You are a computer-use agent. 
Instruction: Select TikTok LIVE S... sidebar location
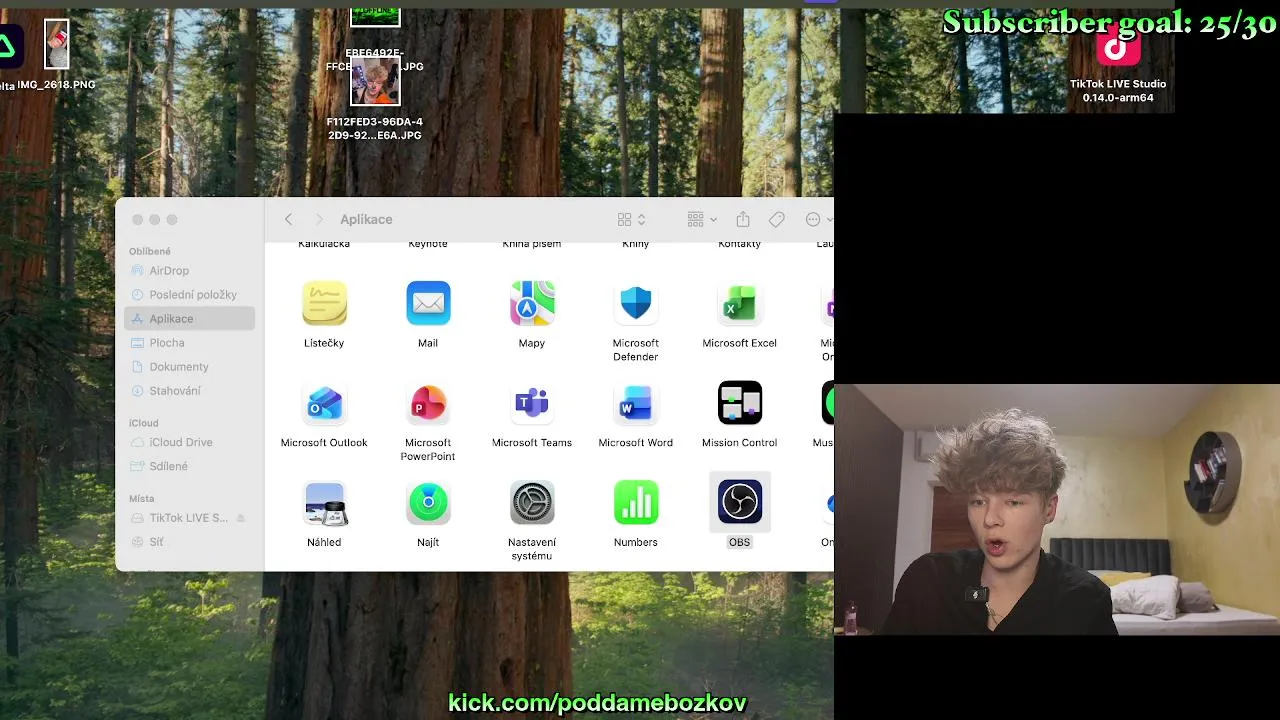[x=190, y=518]
